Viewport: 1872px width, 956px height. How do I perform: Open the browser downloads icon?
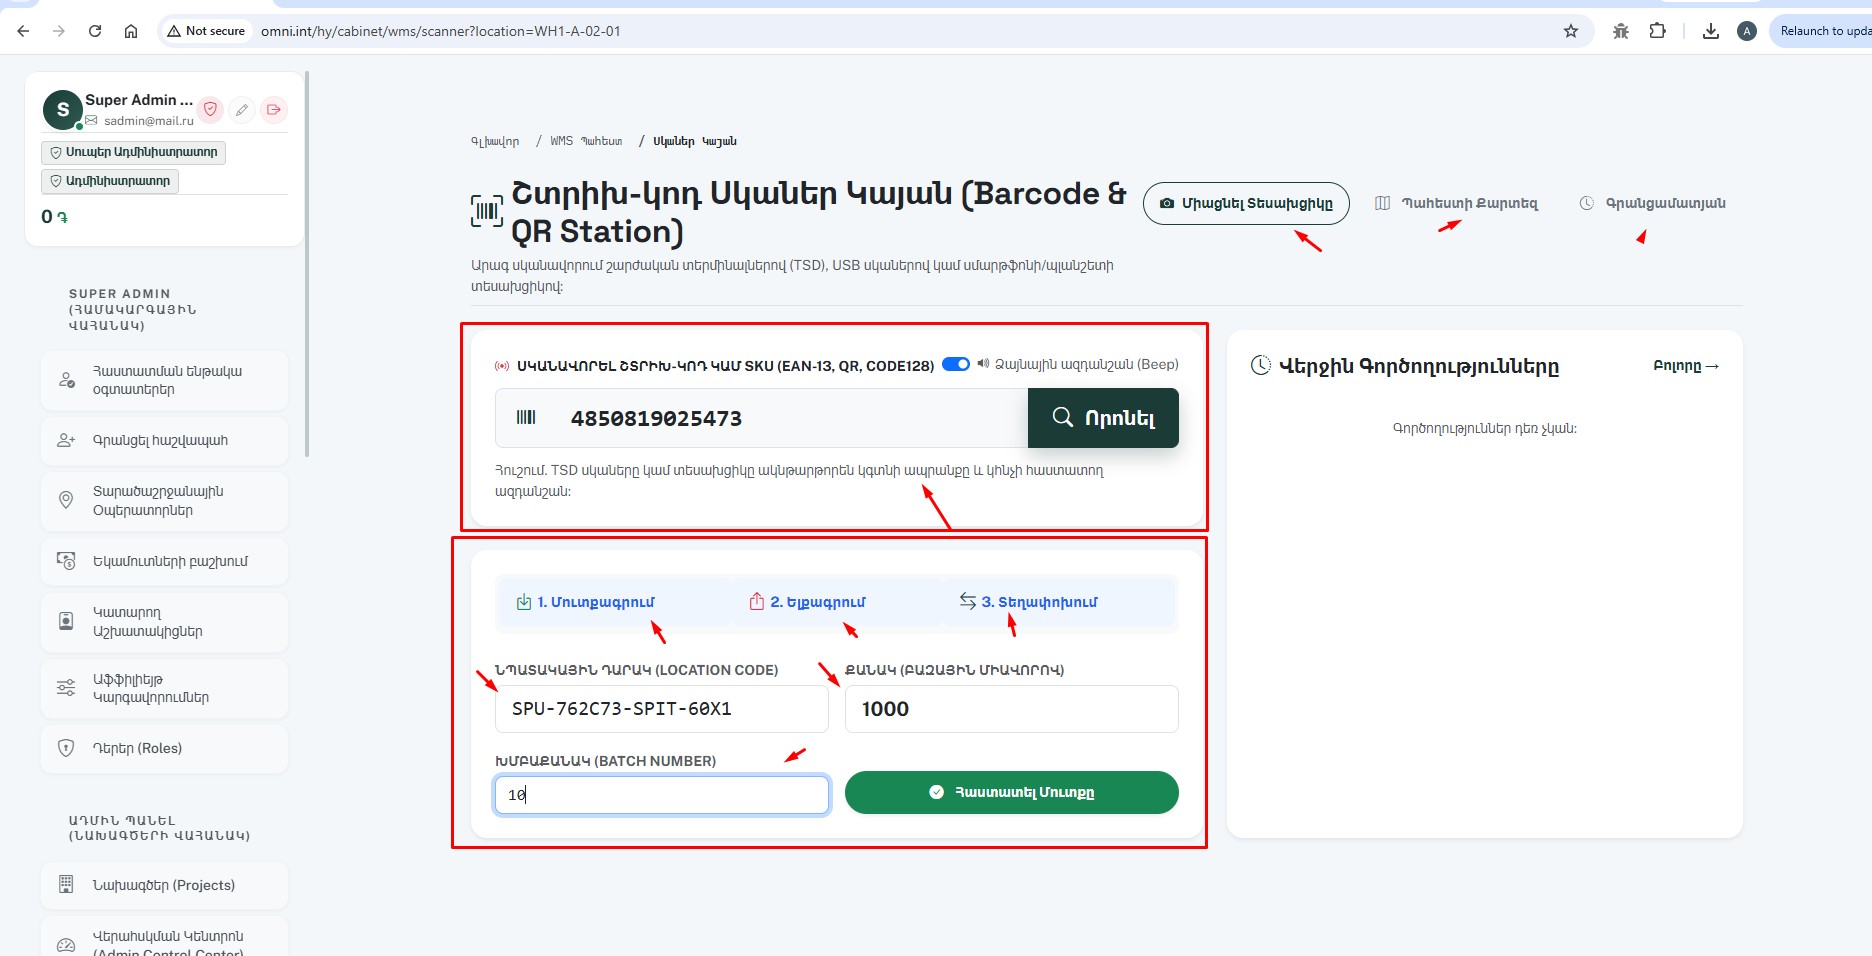click(x=1711, y=31)
